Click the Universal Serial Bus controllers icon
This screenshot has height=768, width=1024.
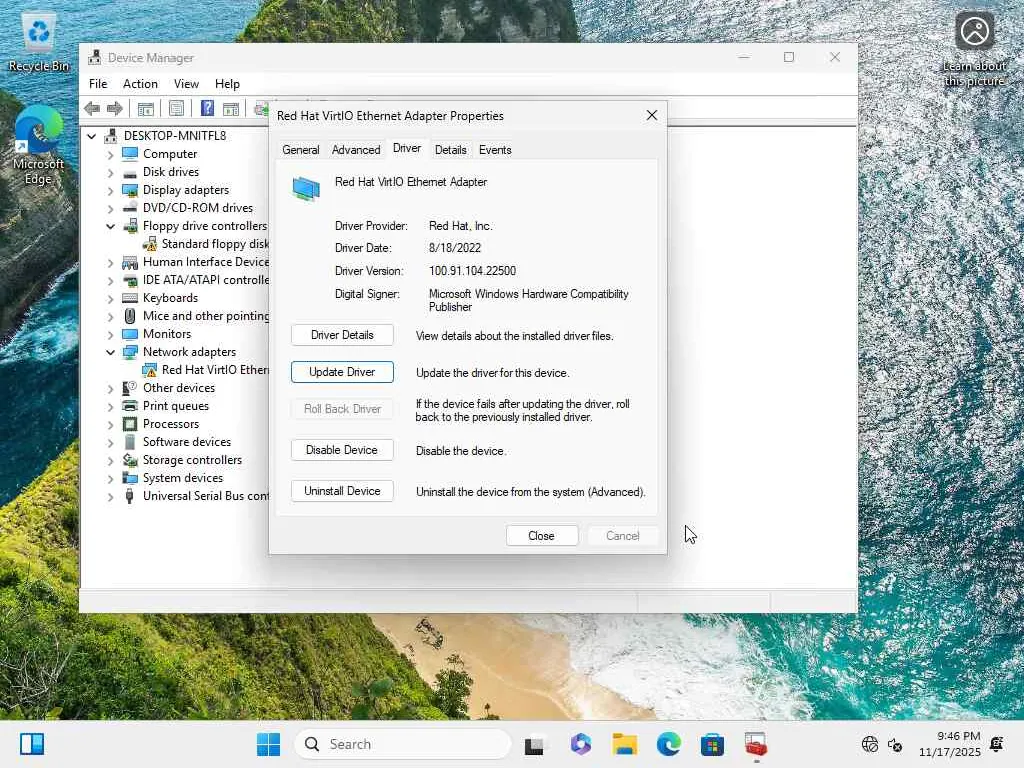tap(131, 496)
